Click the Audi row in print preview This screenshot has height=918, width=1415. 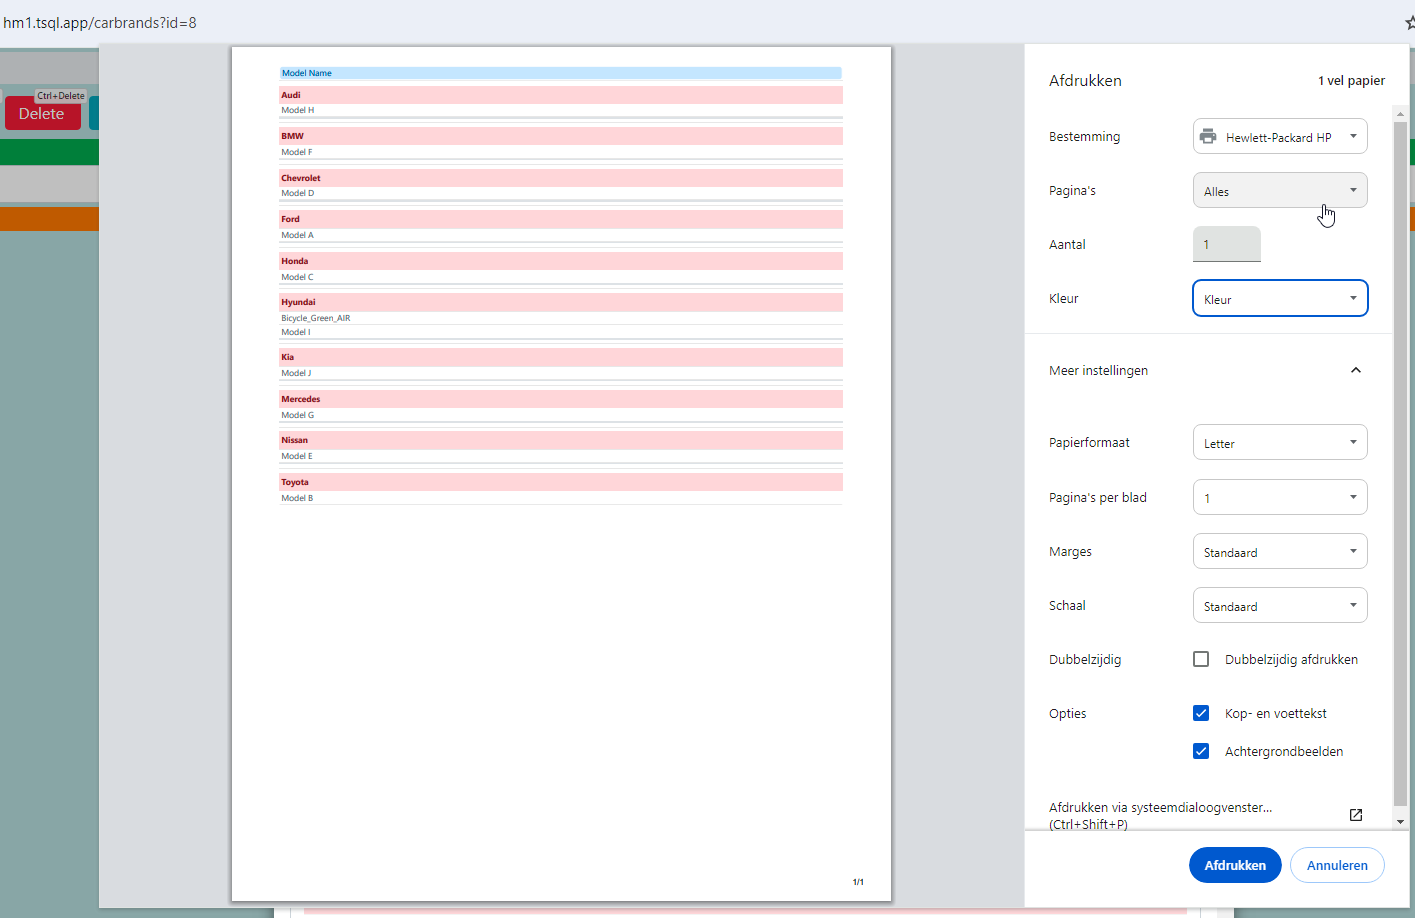(x=561, y=95)
